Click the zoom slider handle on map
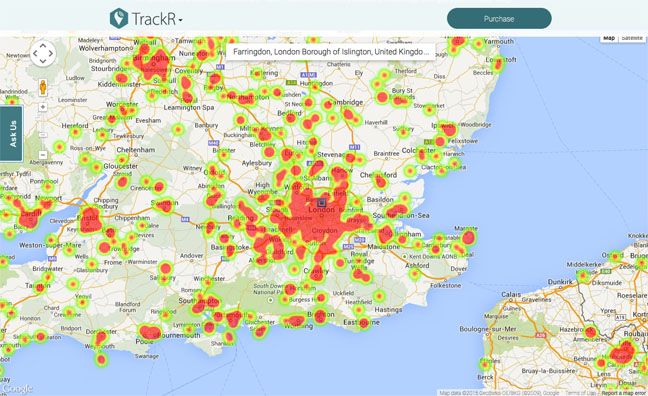Image resolution: width=648 pixels, height=396 pixels. point(43,135)
